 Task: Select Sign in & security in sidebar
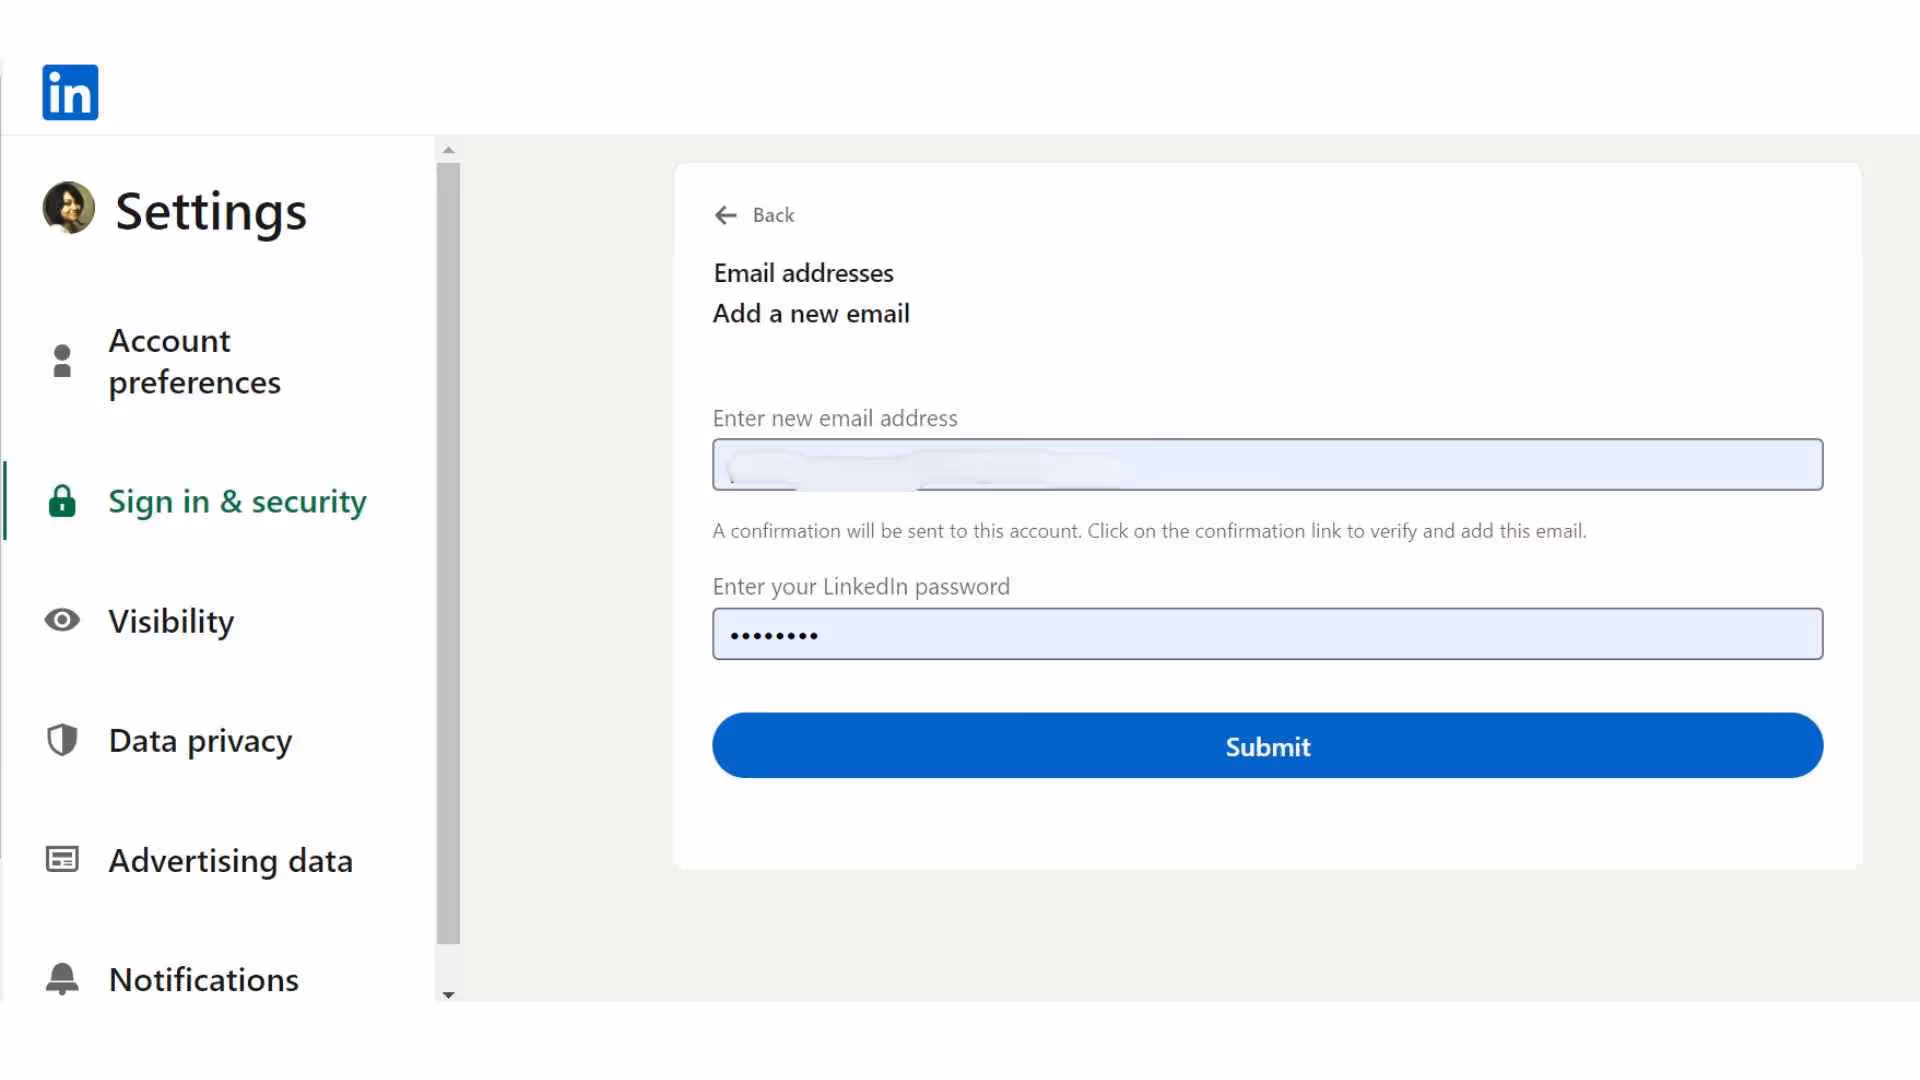click(237, 501)
